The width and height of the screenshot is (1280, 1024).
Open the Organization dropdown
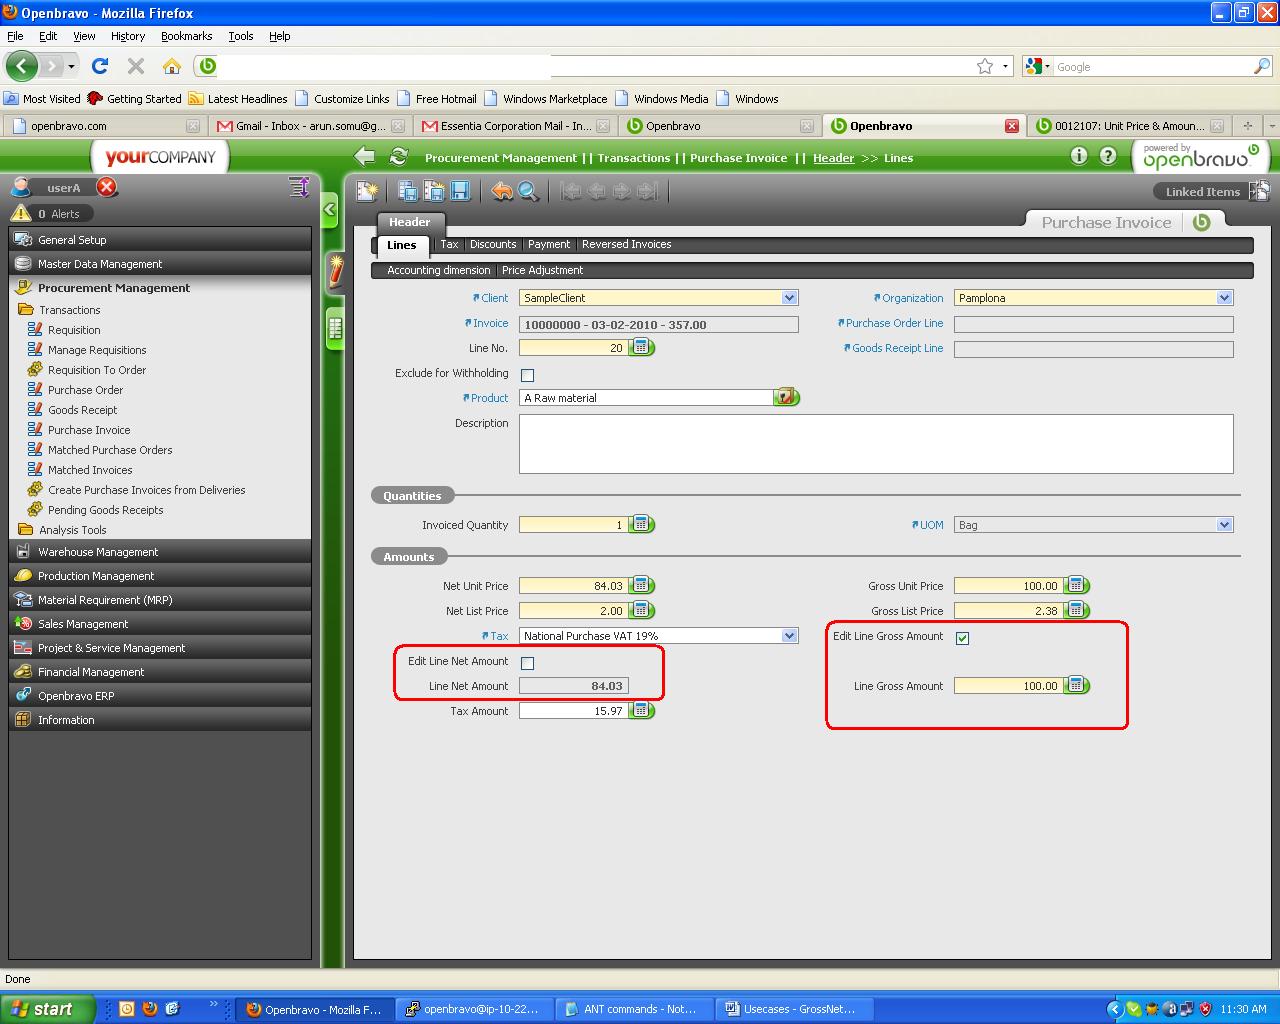point(1225,298)
